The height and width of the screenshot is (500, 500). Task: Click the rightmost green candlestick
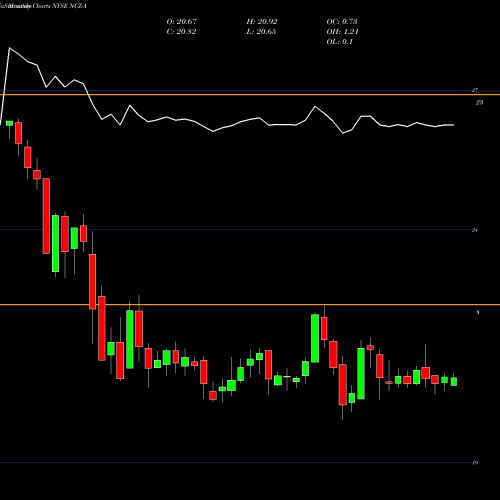pyautogui.click(x=454, y=381)
